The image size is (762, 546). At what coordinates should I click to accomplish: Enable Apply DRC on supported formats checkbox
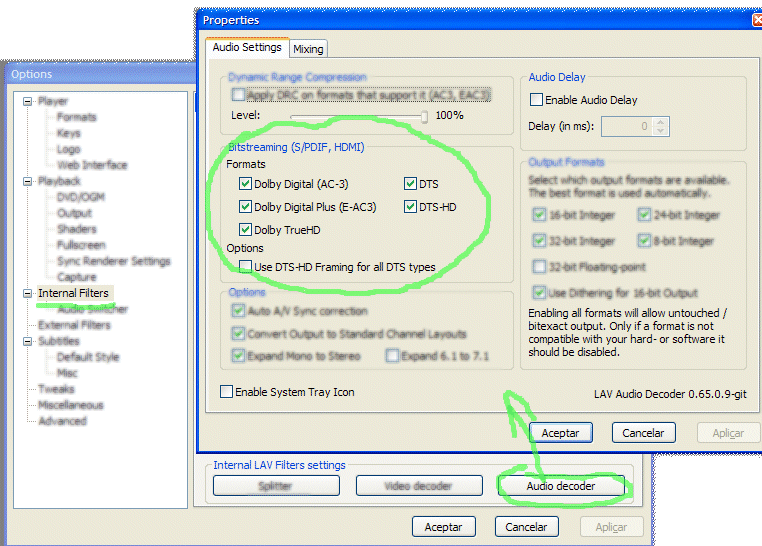(x=238, y=94)
